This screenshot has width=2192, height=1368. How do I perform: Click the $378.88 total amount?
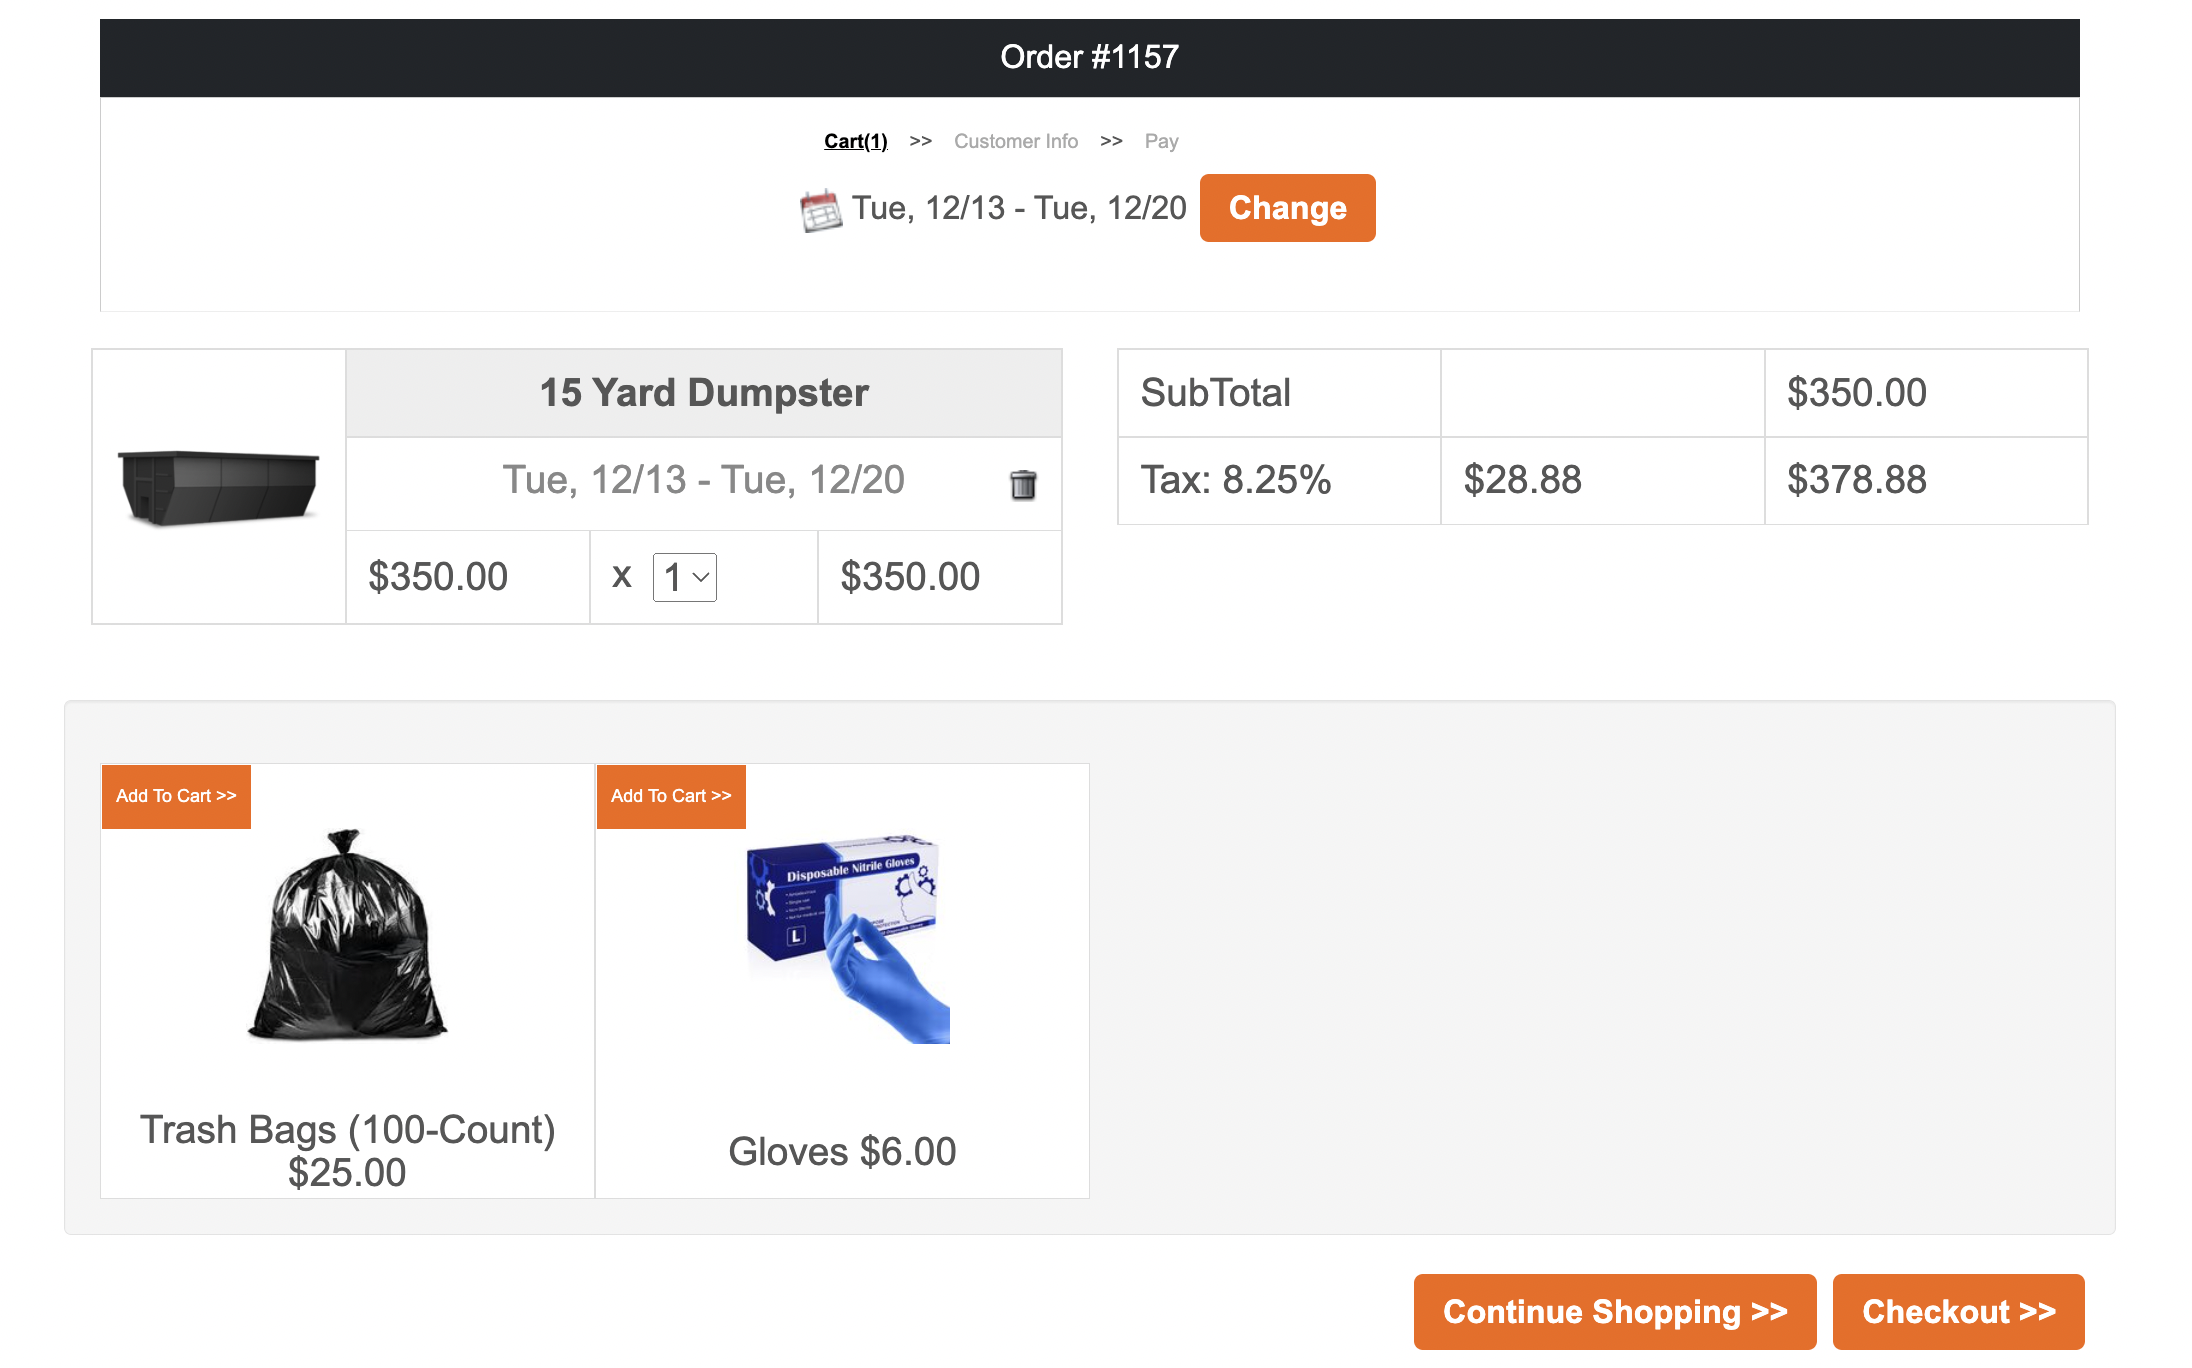coord(1856,480)
